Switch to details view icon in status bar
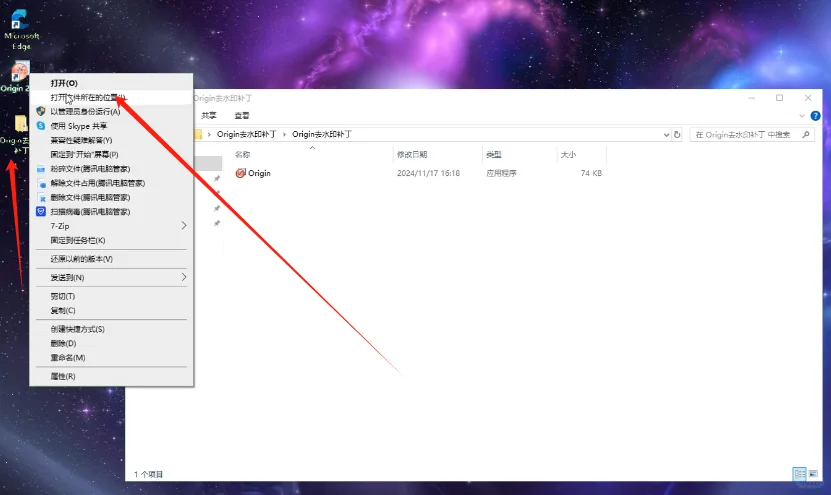The width and height of the screenshot is (831, 495). (799, 473)
